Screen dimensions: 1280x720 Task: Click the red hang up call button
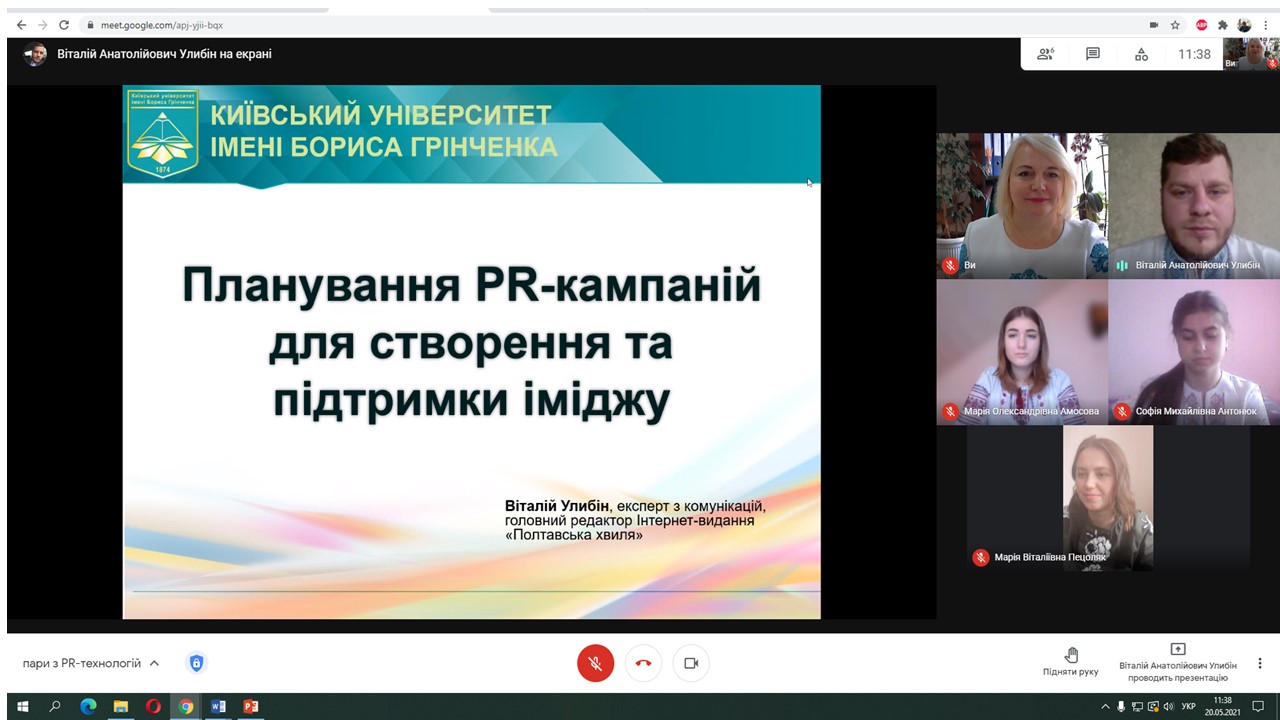pos(643,663)
